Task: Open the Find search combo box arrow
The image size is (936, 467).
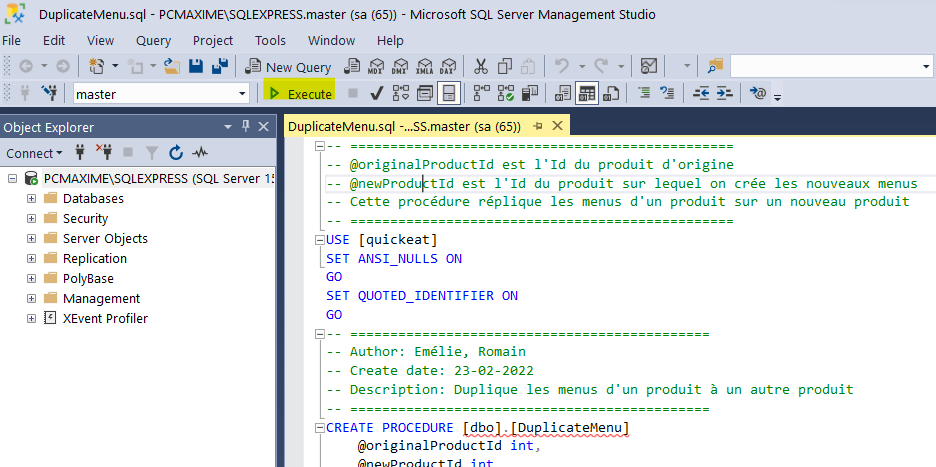Action: [926, 67]
